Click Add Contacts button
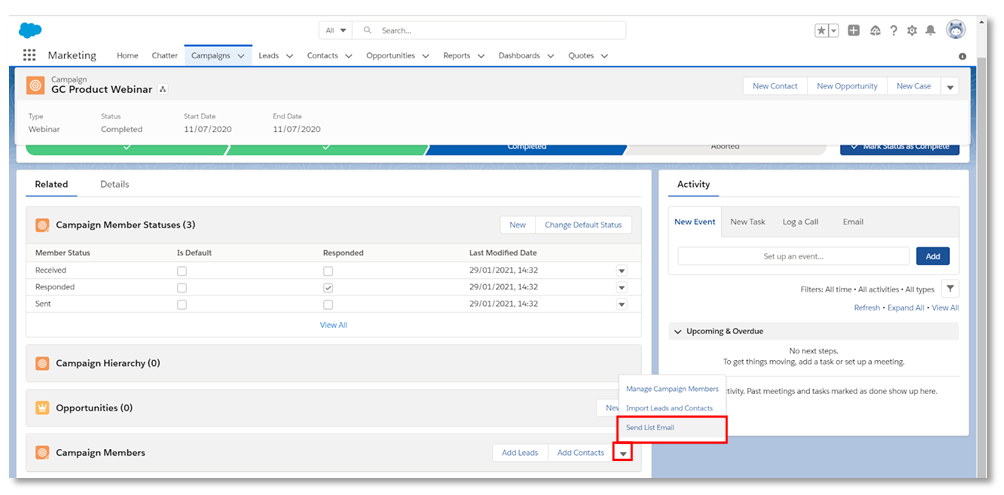 tap(580, 453)
